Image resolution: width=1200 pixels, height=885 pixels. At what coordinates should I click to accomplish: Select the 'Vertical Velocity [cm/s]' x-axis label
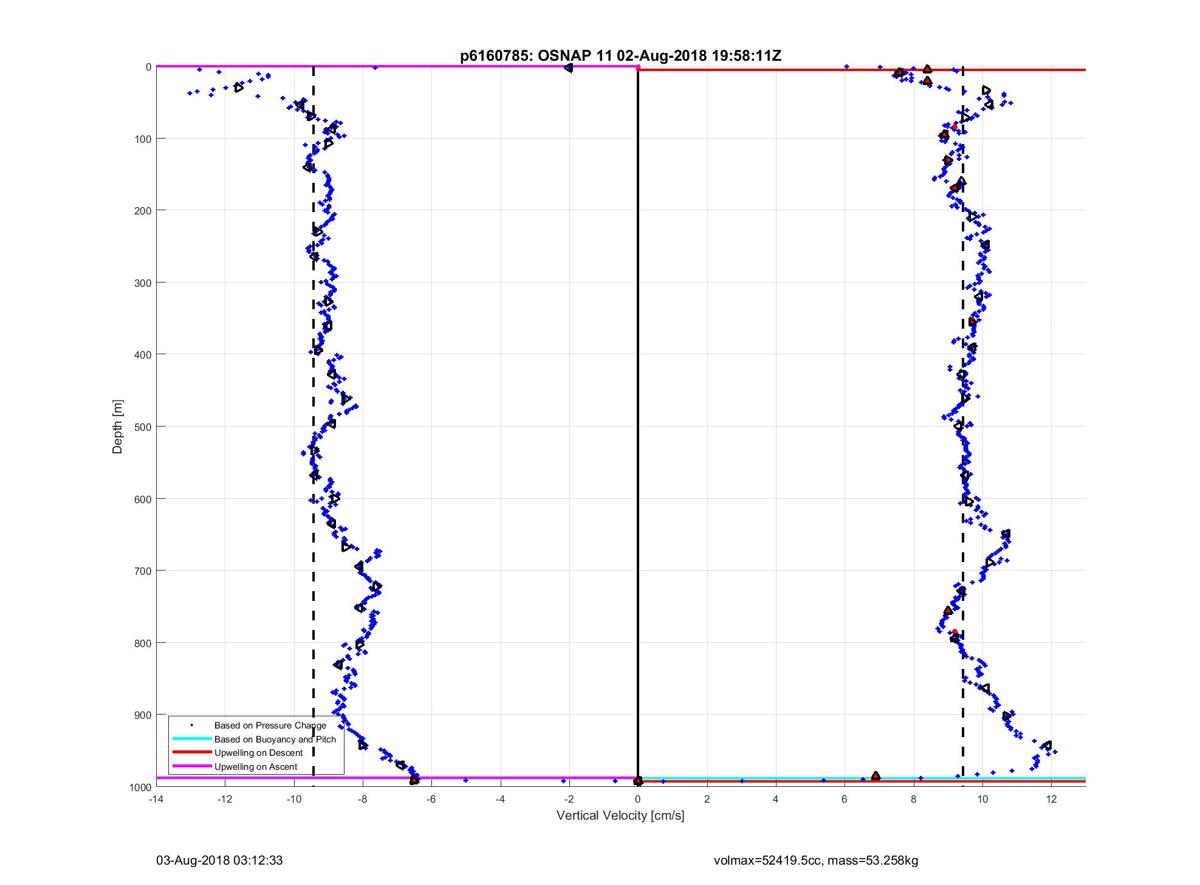coord(620,815)
